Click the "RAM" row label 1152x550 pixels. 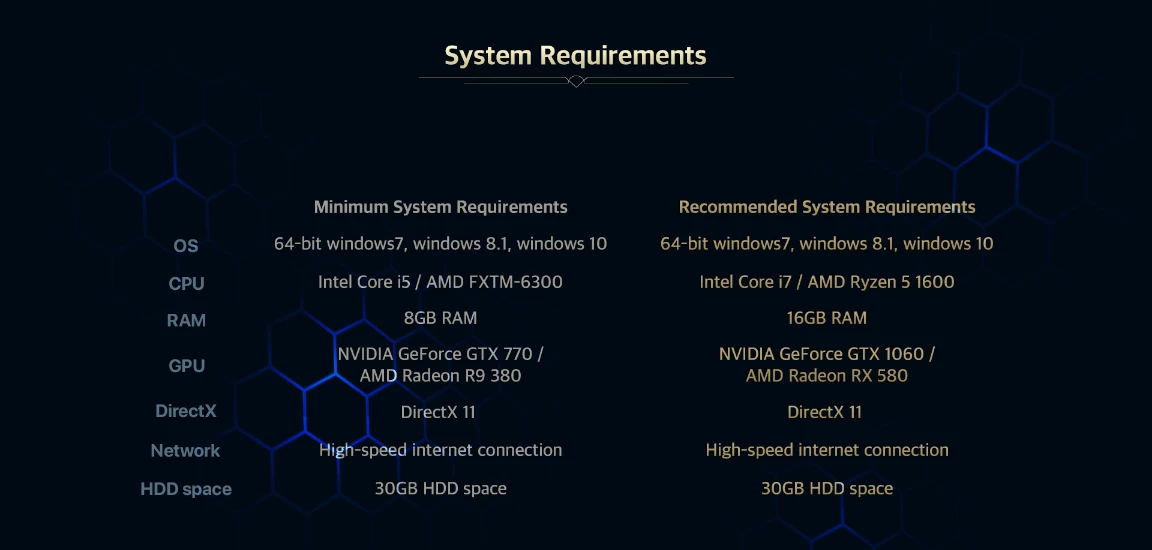coord(187,320)
